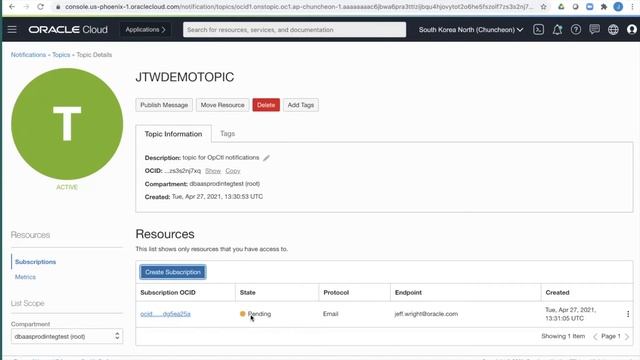
Task: Click the browser forward arrow
Action: [x=26, y=7]
